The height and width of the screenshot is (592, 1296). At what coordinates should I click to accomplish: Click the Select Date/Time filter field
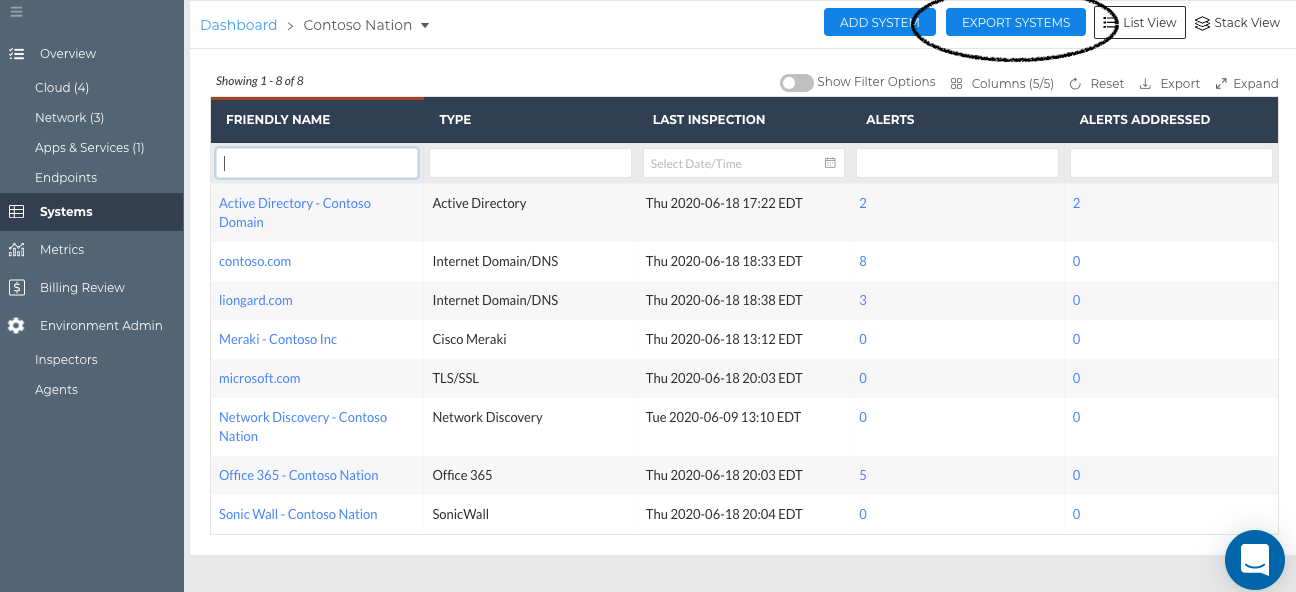[744, 163]
